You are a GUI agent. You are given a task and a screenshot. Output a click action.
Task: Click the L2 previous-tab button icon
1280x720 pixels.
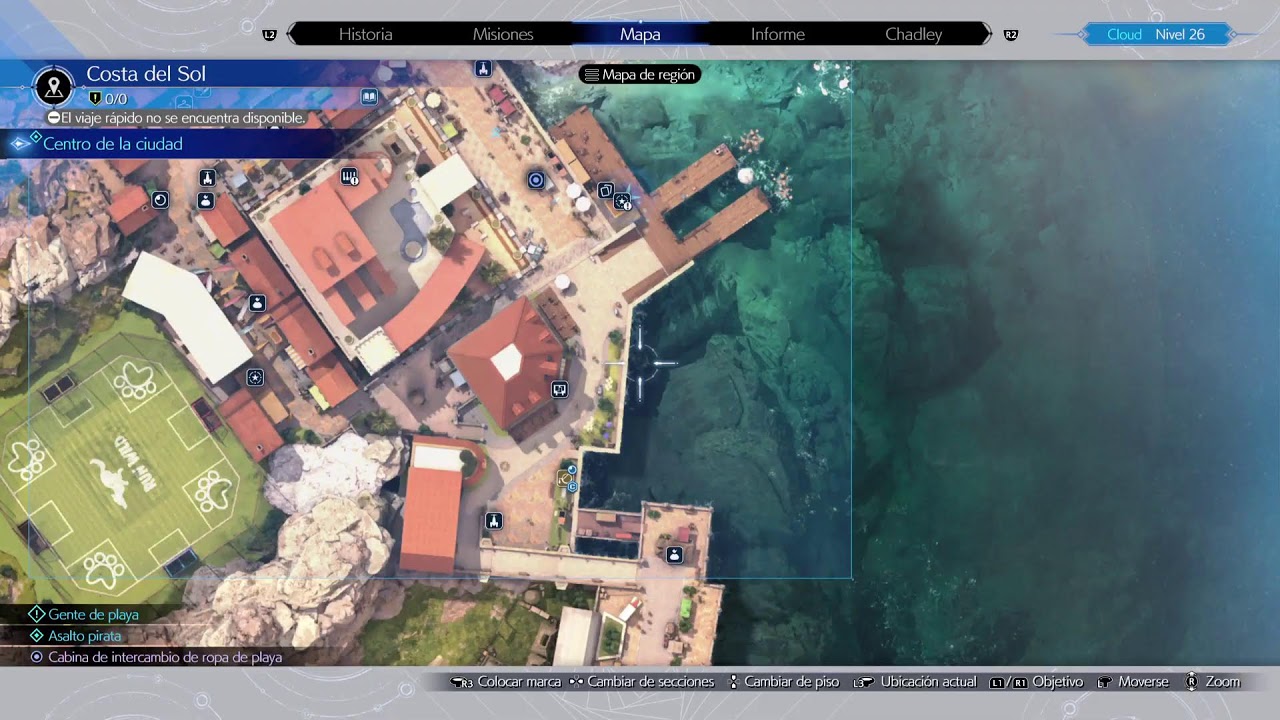click(x=269, y=35)
